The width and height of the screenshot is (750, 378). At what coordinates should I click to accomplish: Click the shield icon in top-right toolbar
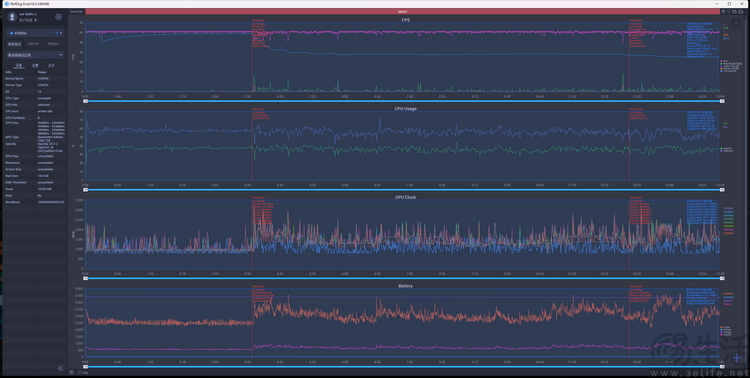723,11
